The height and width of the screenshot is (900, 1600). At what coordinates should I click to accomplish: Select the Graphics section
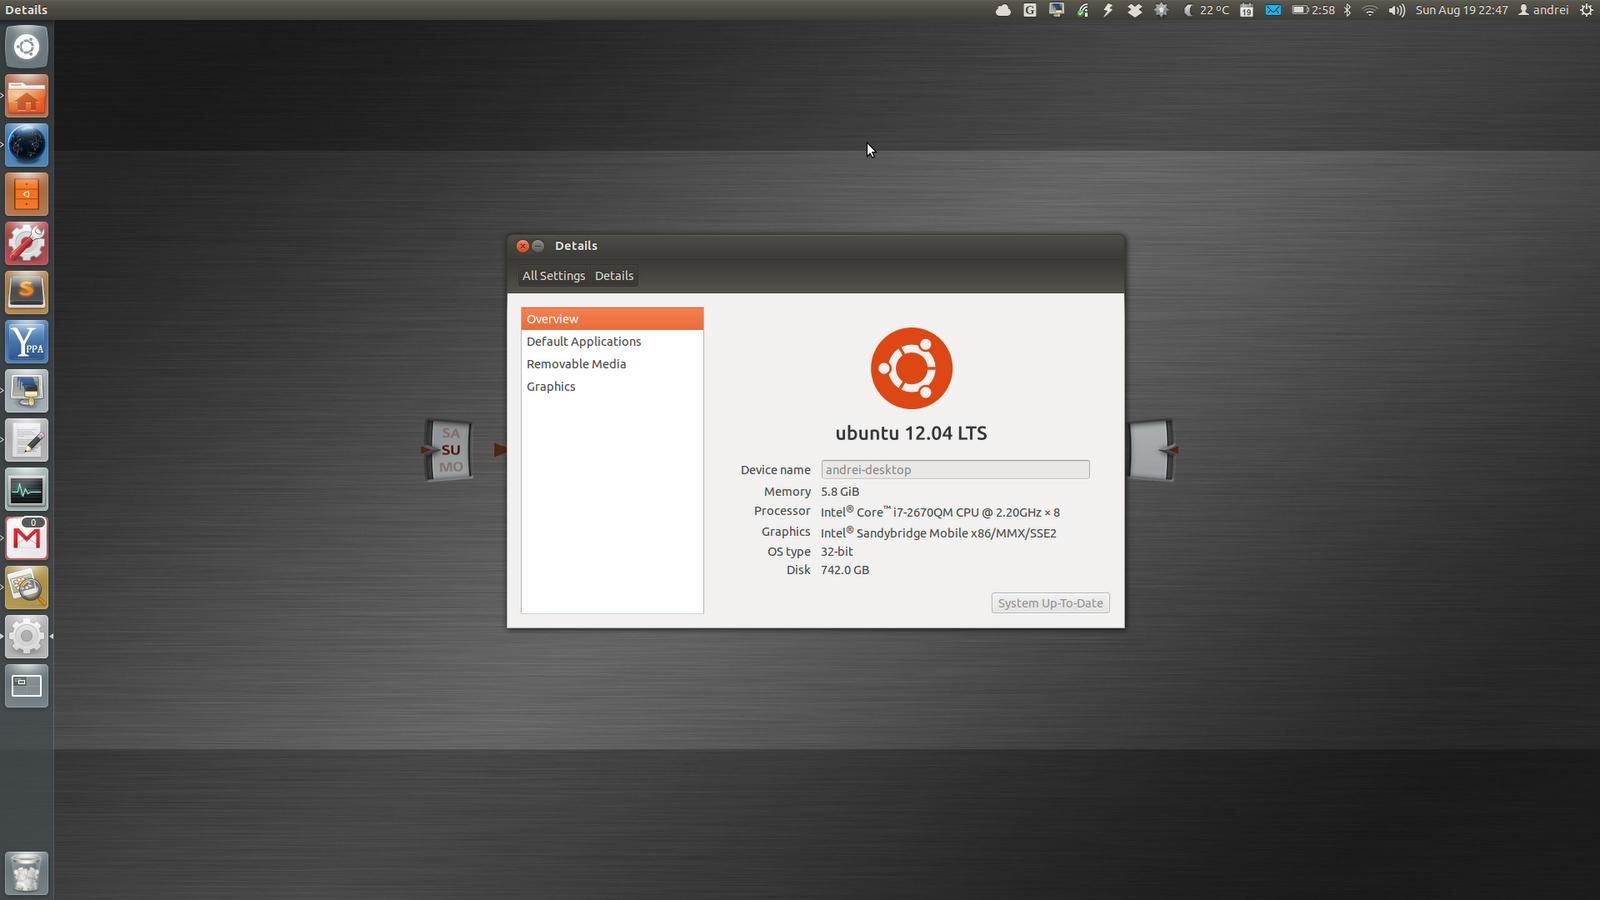pos(612,387)
